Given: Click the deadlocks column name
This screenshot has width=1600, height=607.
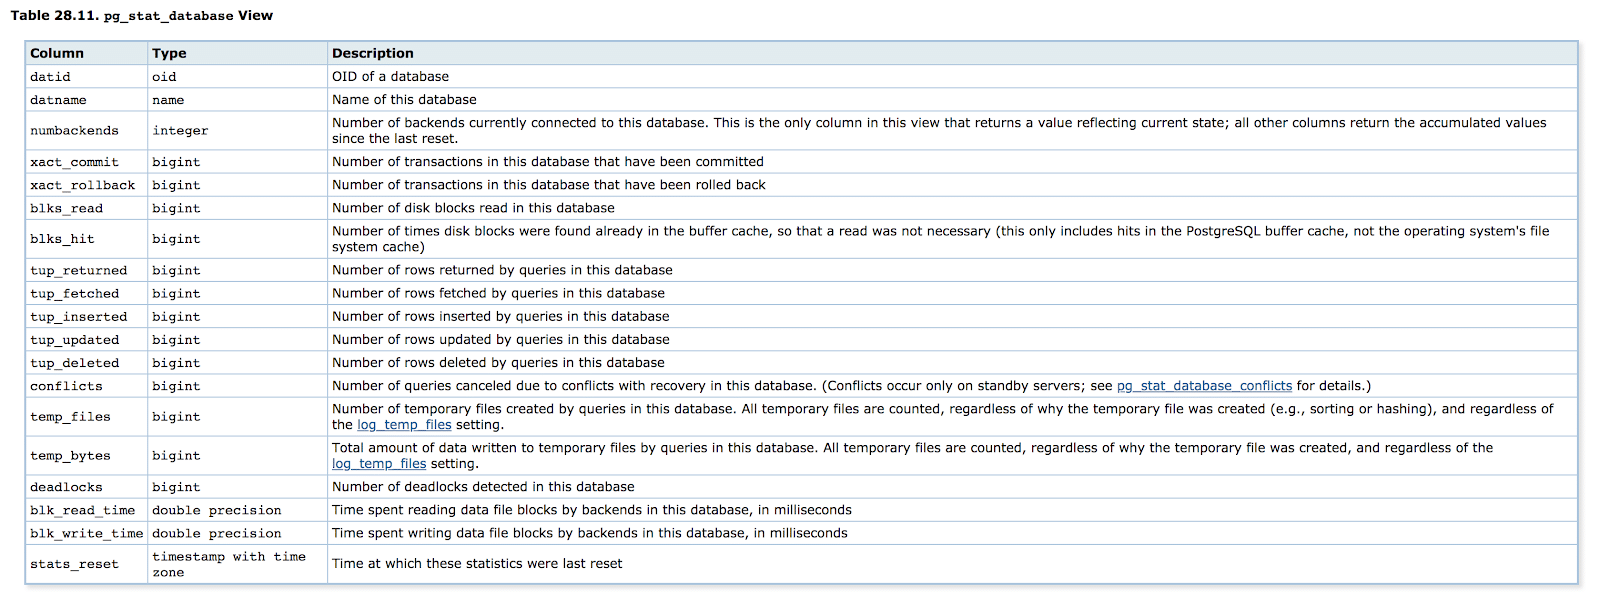Looking at the screenshot, I should click(x=66, y=487).
